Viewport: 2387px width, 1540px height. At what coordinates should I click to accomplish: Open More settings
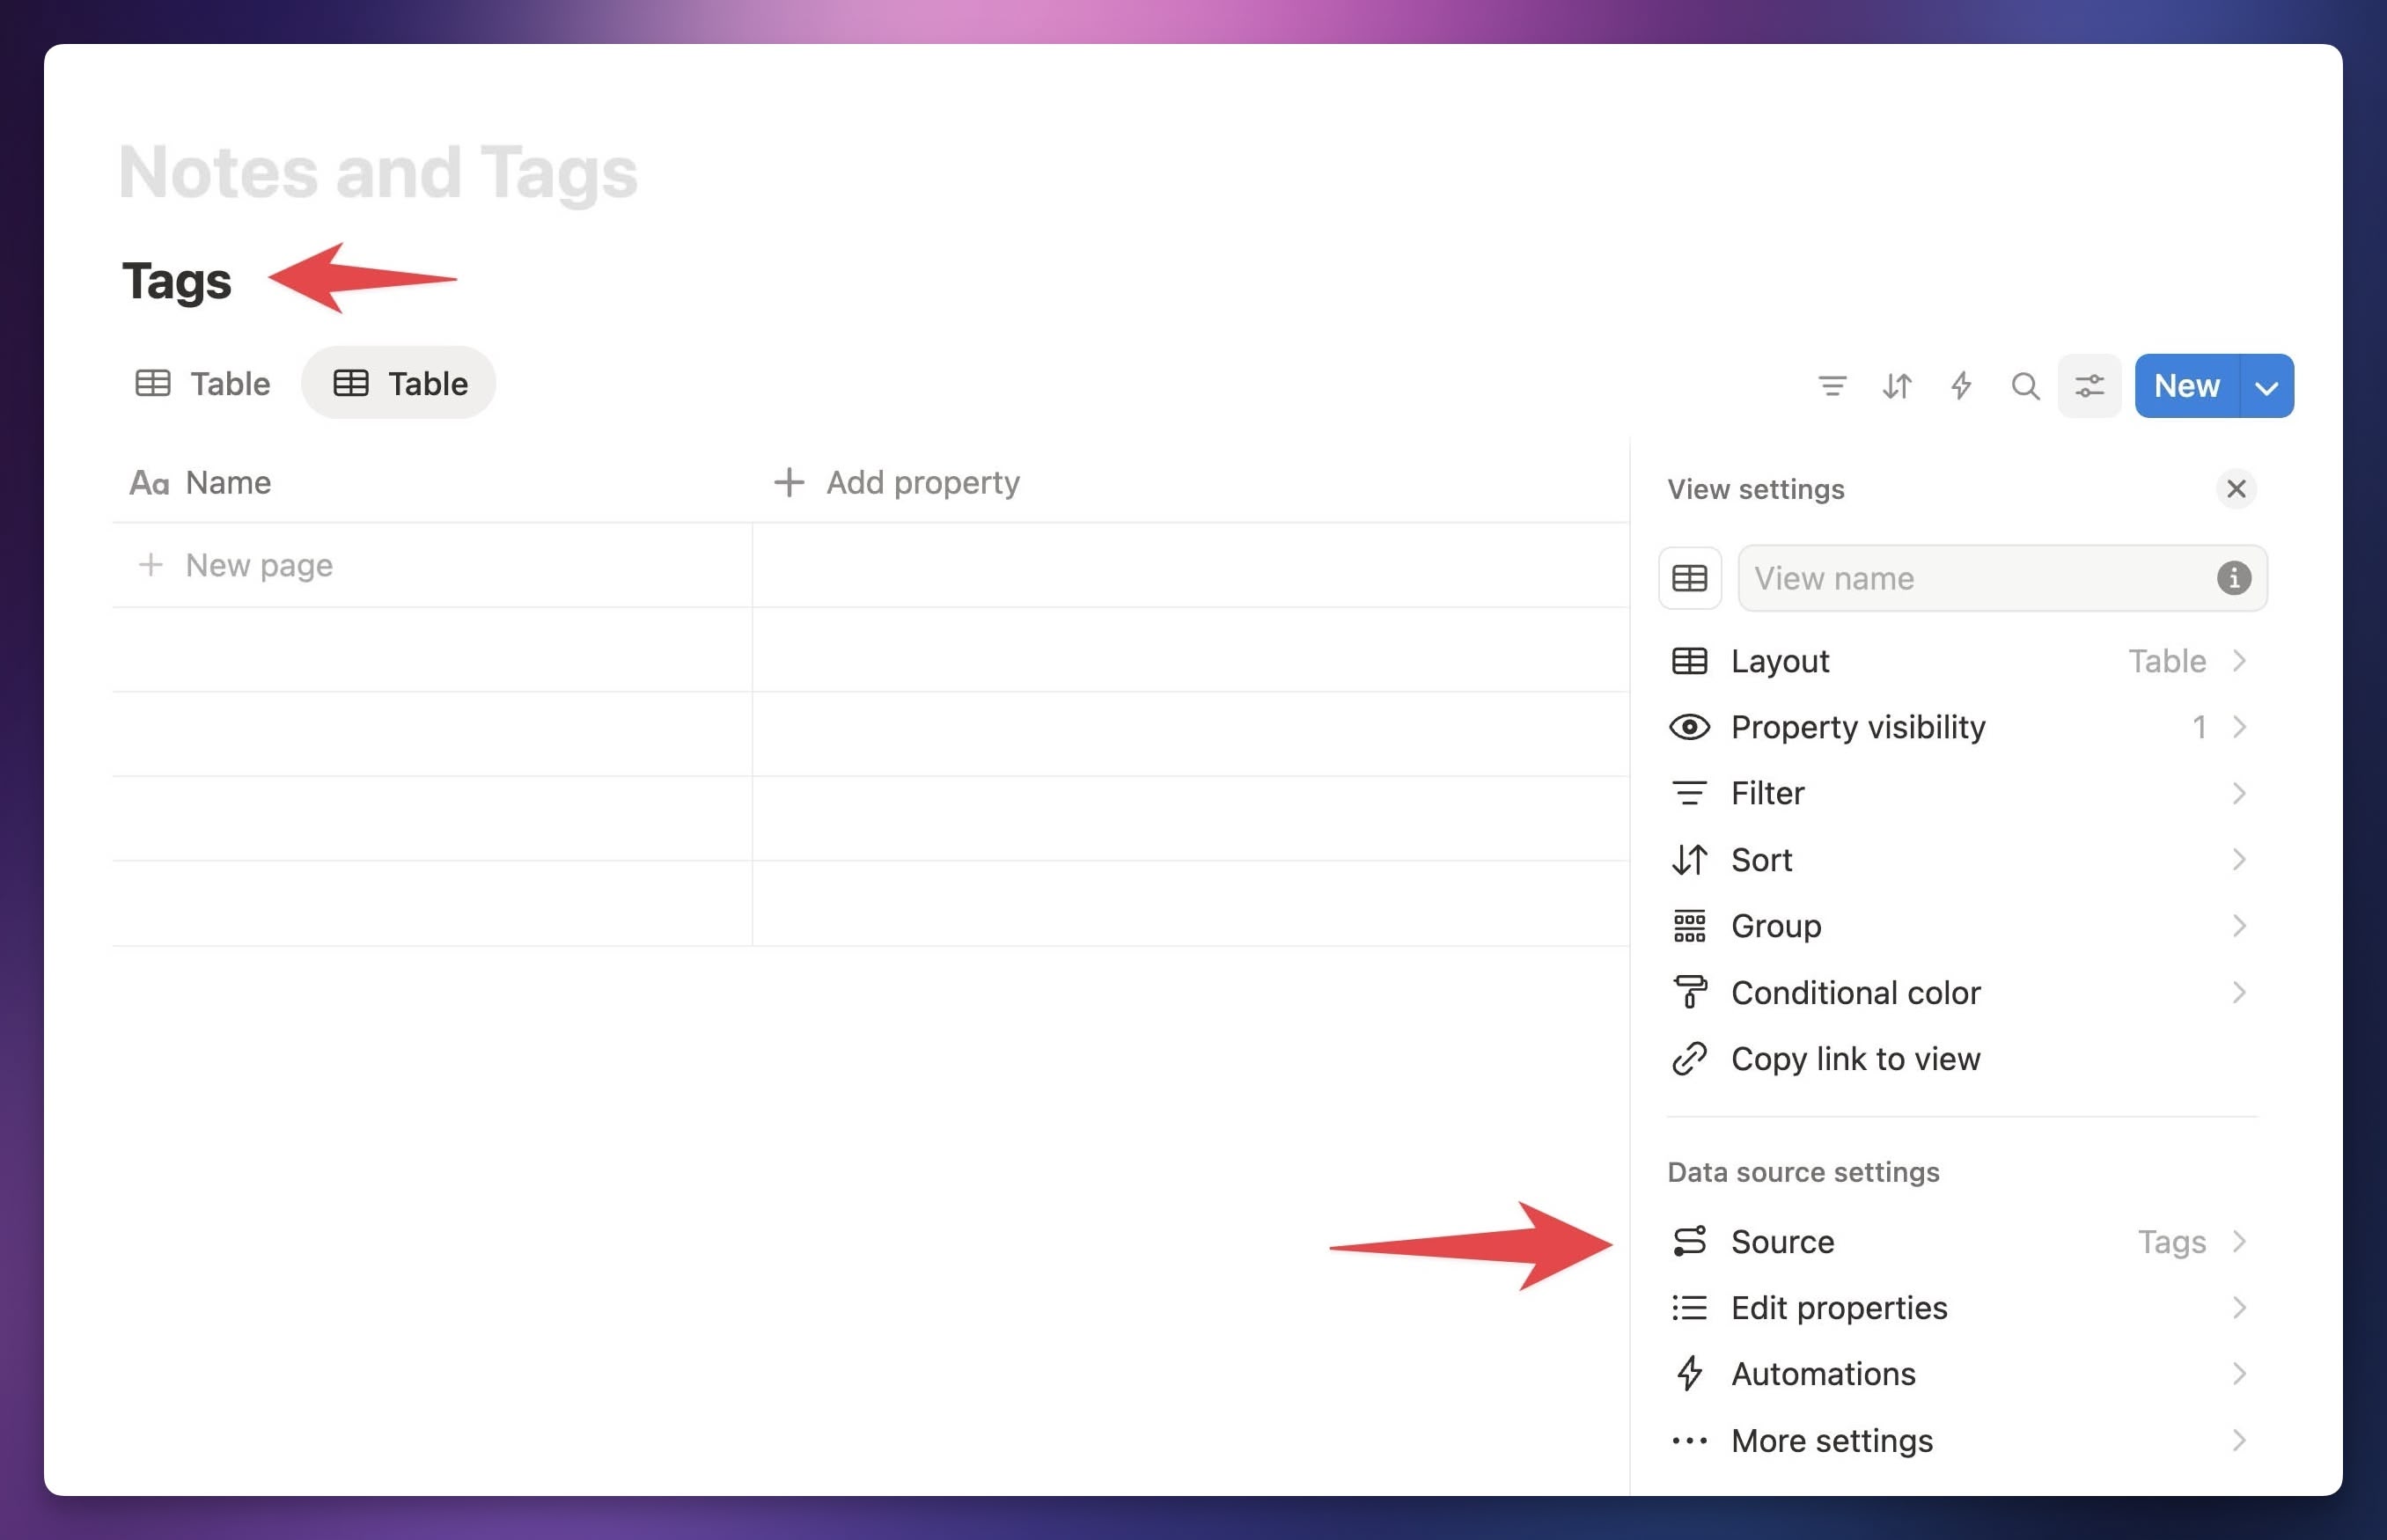(1959, 1441)
